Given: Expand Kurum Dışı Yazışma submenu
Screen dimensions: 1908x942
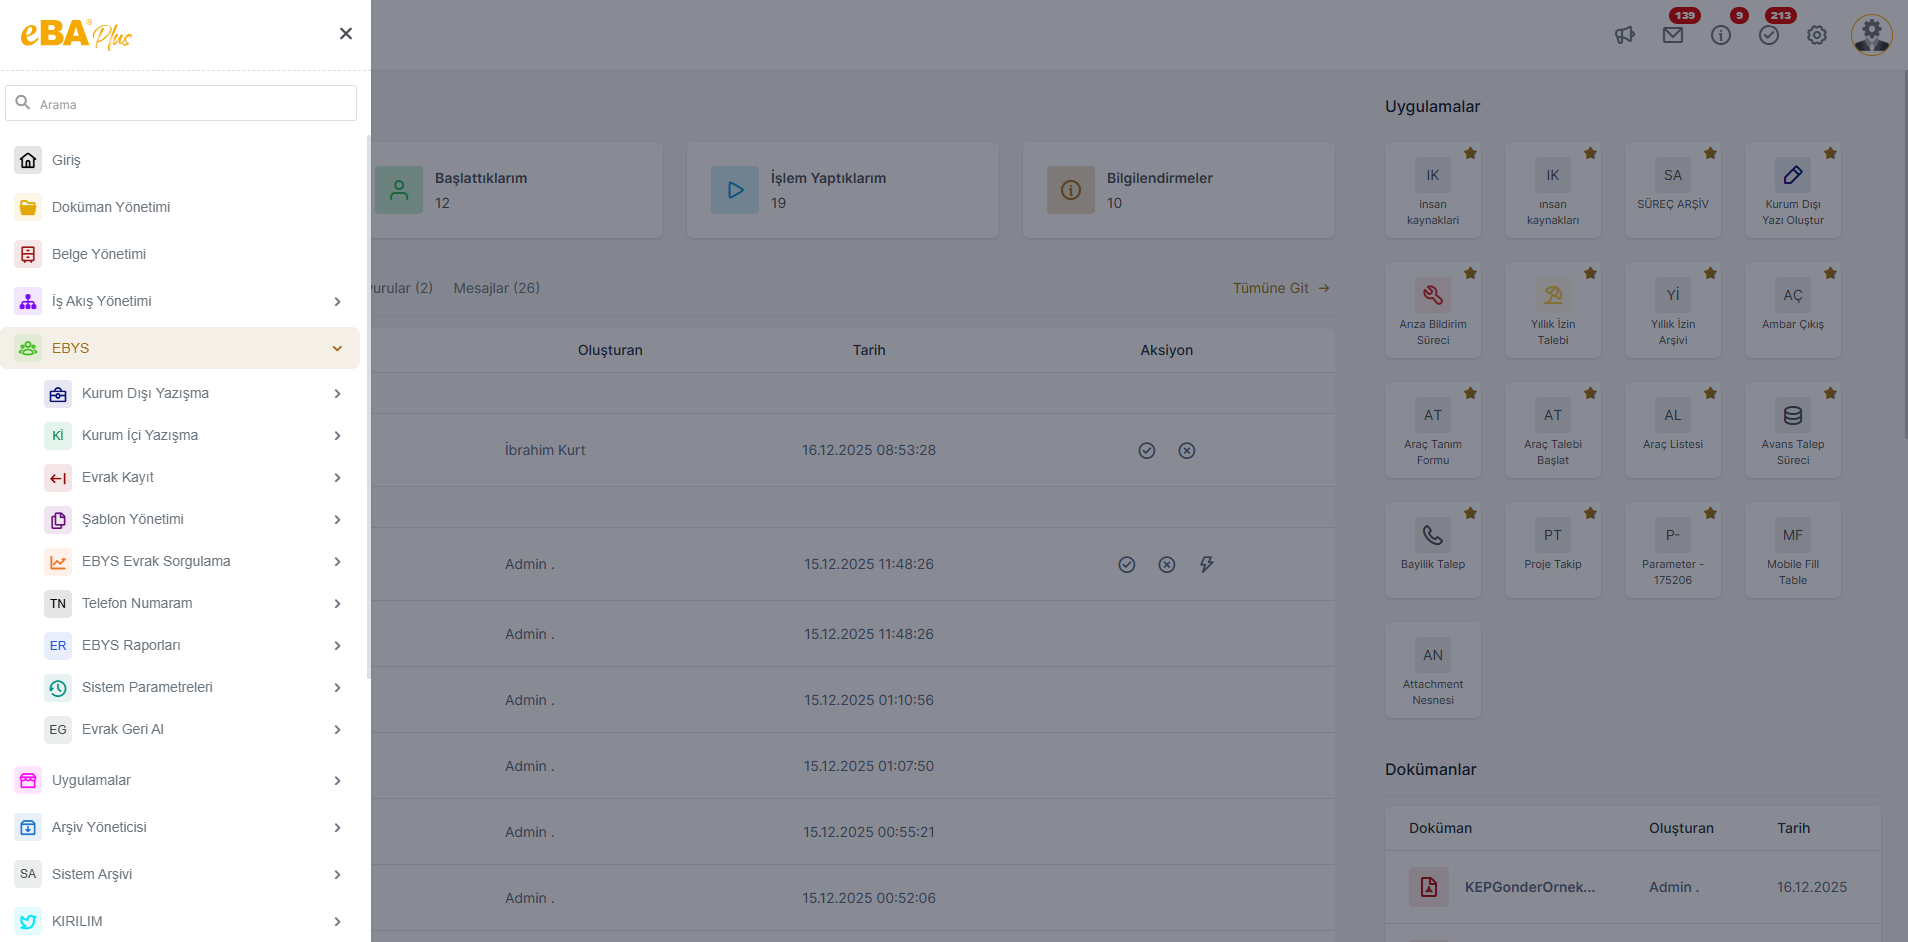Looking at the screenshot, I should [337, 394].
